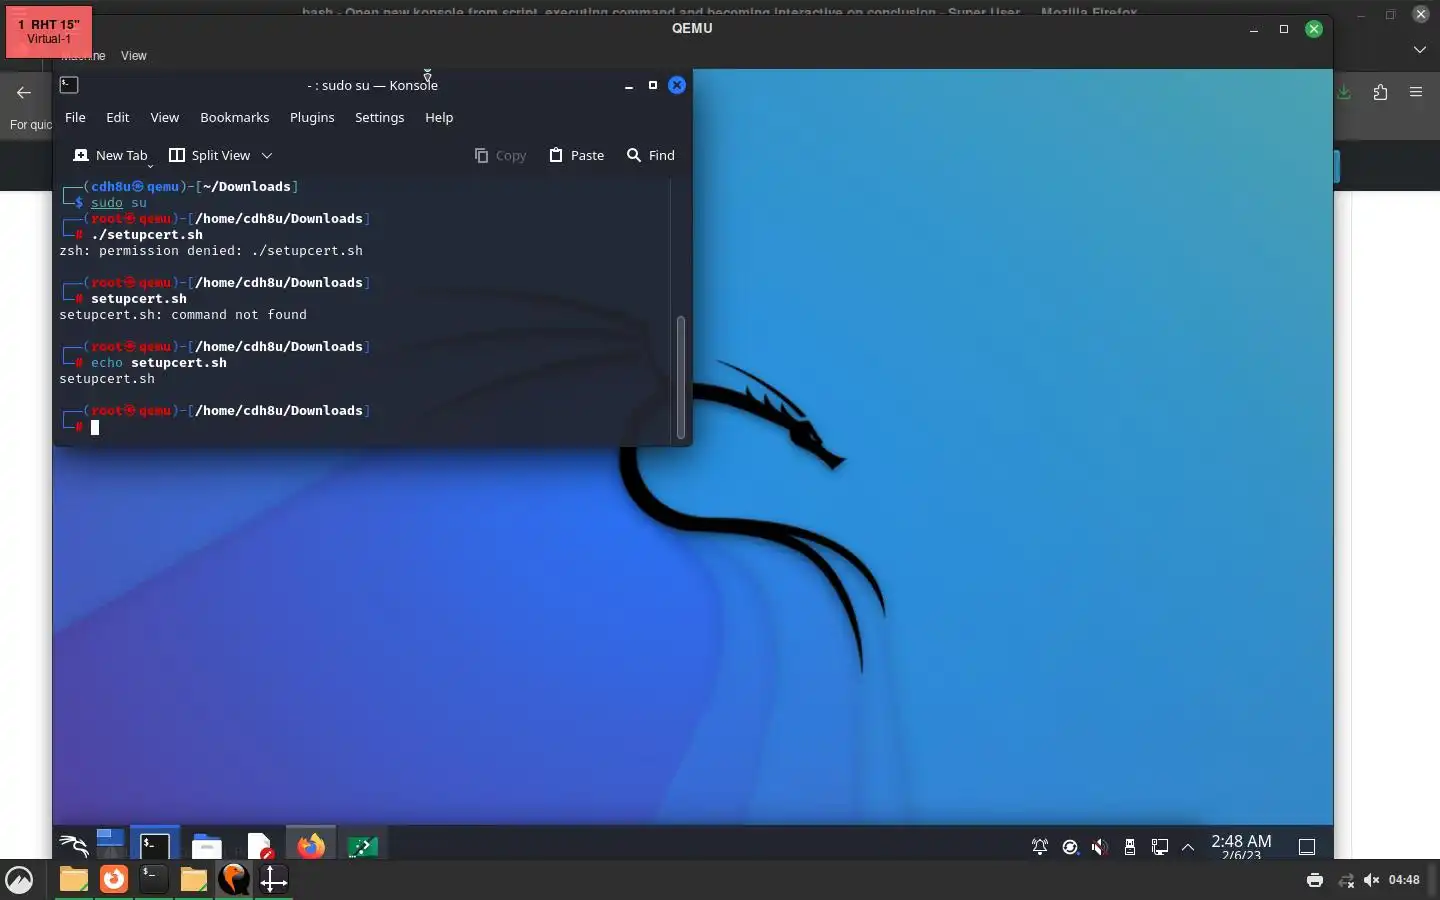1440x900 pixels.
Task: Open the notifications bell in Kali tray
Action: tap(1040, 847)
